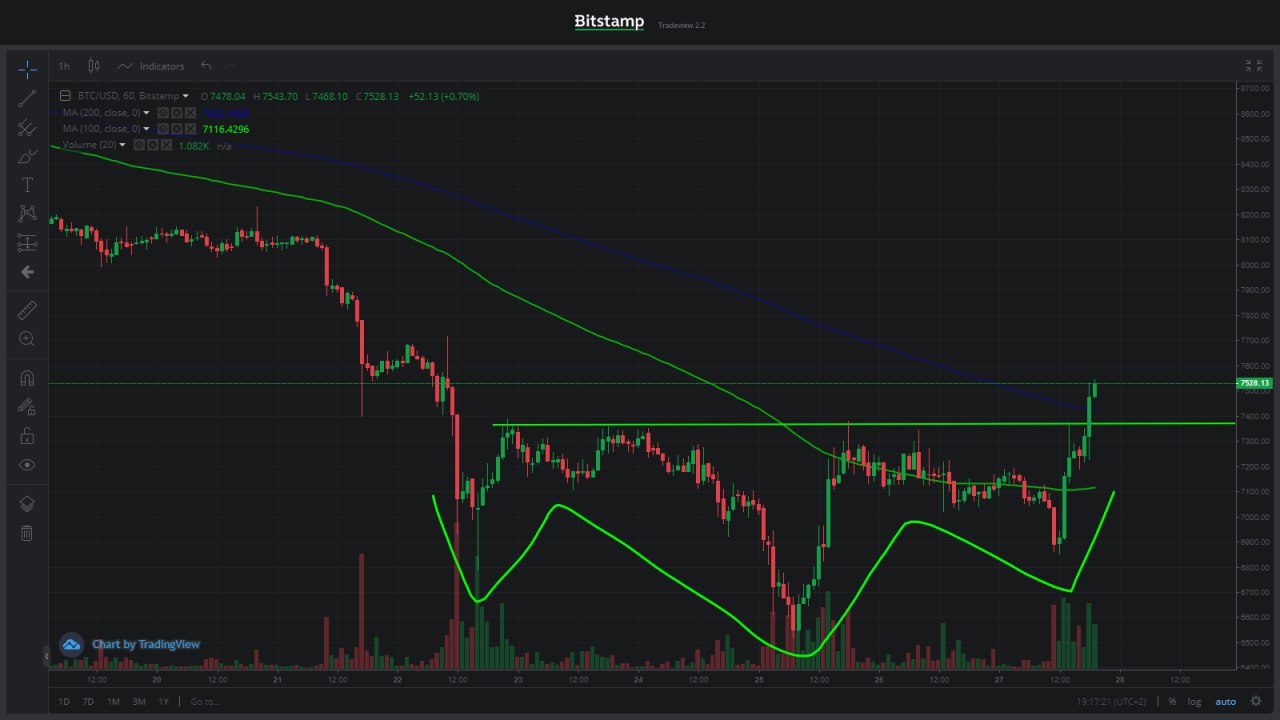
Task: Click the current price label 7528.13
Action: coord(1253,383)
